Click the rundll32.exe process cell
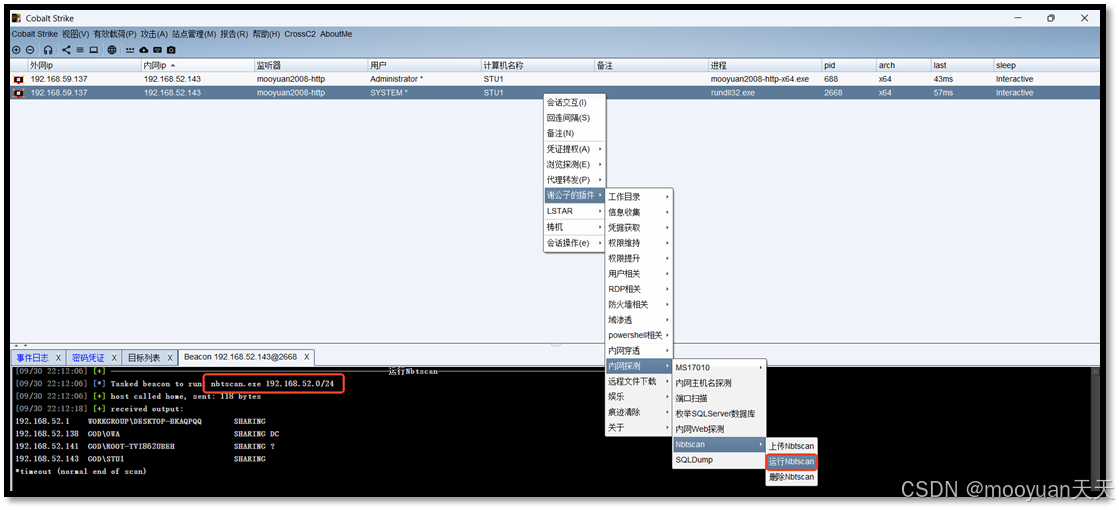 [x=764, y=93]
